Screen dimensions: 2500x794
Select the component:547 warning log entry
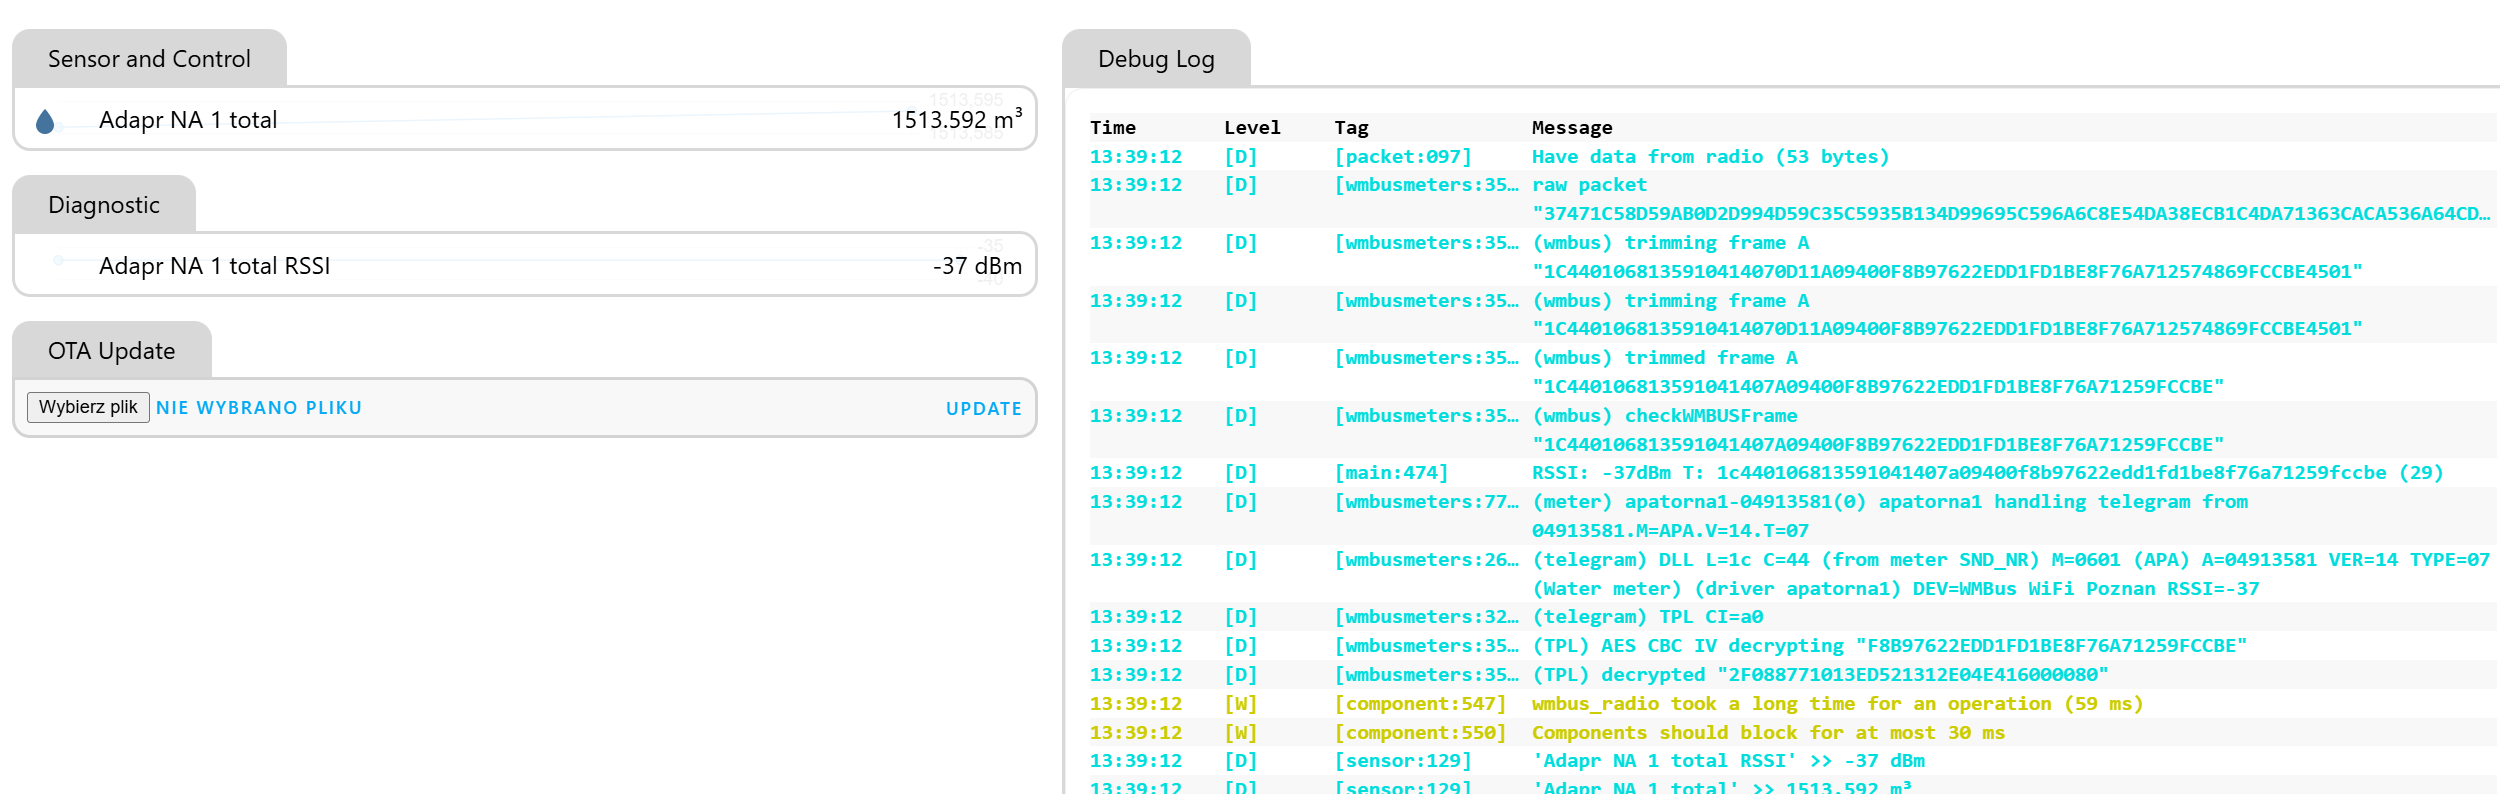point(1420,704)
